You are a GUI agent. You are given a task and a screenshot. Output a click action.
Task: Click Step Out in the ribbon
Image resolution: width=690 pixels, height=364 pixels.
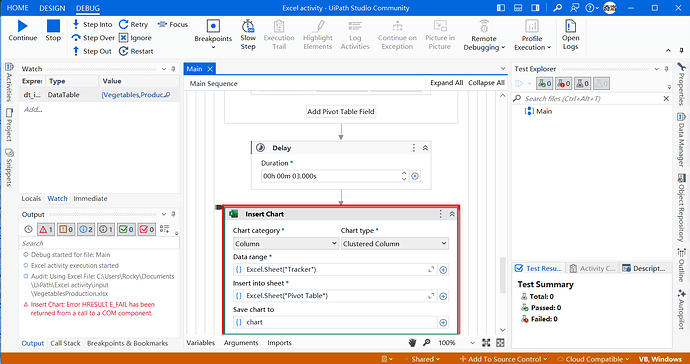tap(92, 51)
